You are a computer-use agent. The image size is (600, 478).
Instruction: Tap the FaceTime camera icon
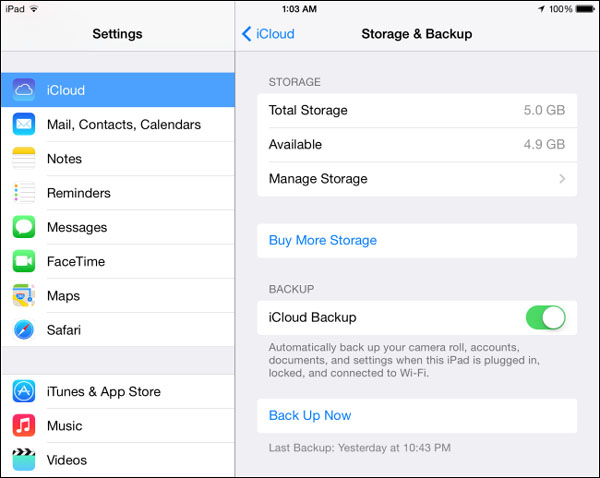click(x=24, y=261)
